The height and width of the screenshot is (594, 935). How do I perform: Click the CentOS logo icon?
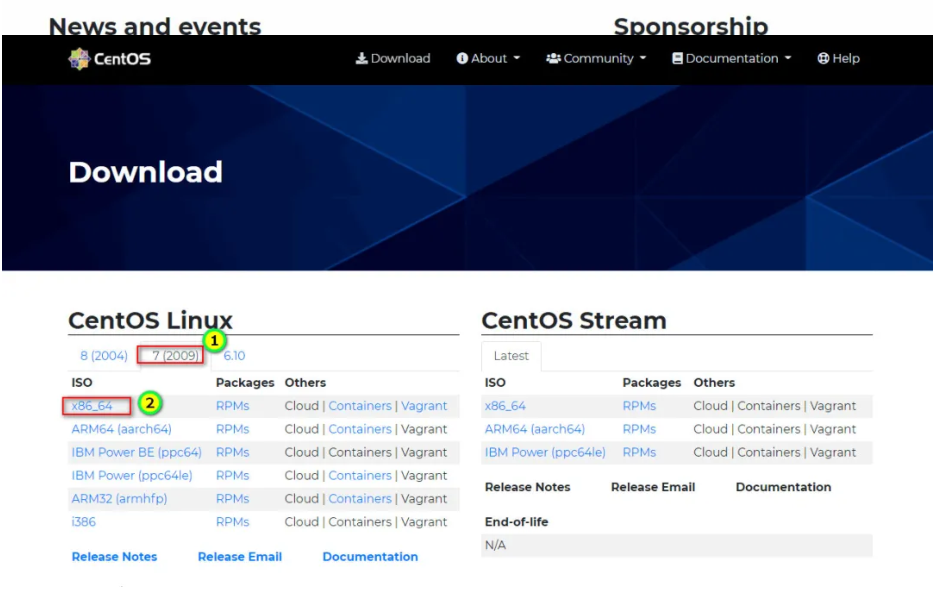pyautogui.click(x=79, y=58)
